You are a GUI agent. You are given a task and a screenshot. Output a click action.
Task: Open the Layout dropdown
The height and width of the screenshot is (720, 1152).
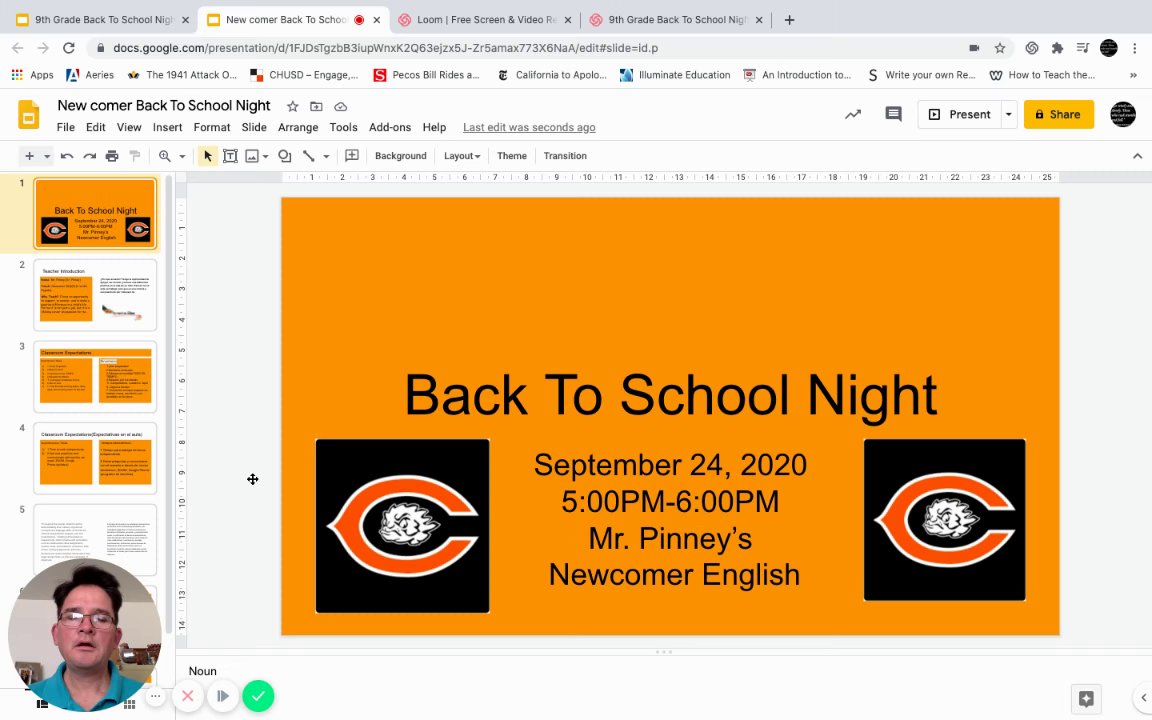(x=461, y=156)
